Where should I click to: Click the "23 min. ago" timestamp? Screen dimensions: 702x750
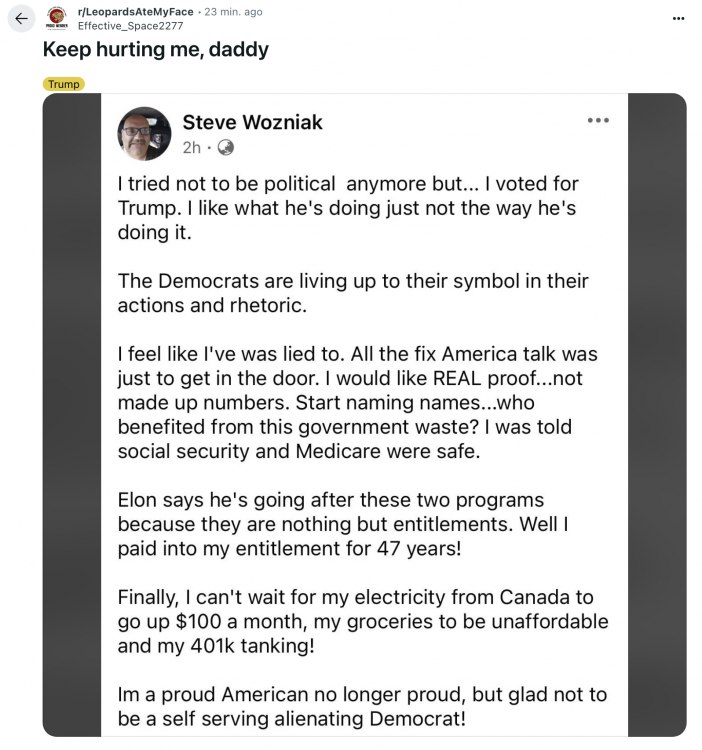(234, 12)
